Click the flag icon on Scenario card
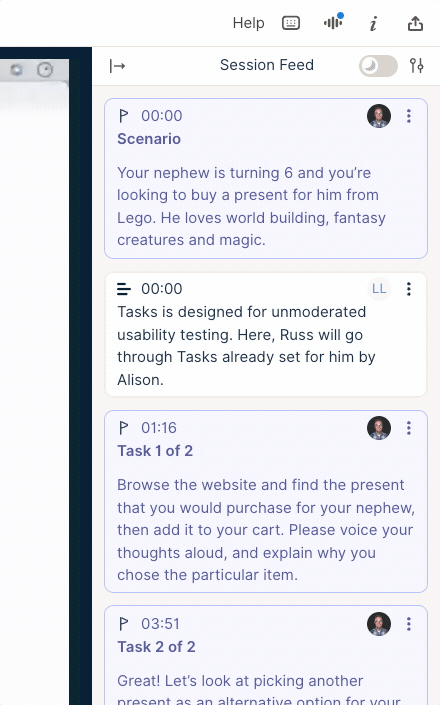 124,116
